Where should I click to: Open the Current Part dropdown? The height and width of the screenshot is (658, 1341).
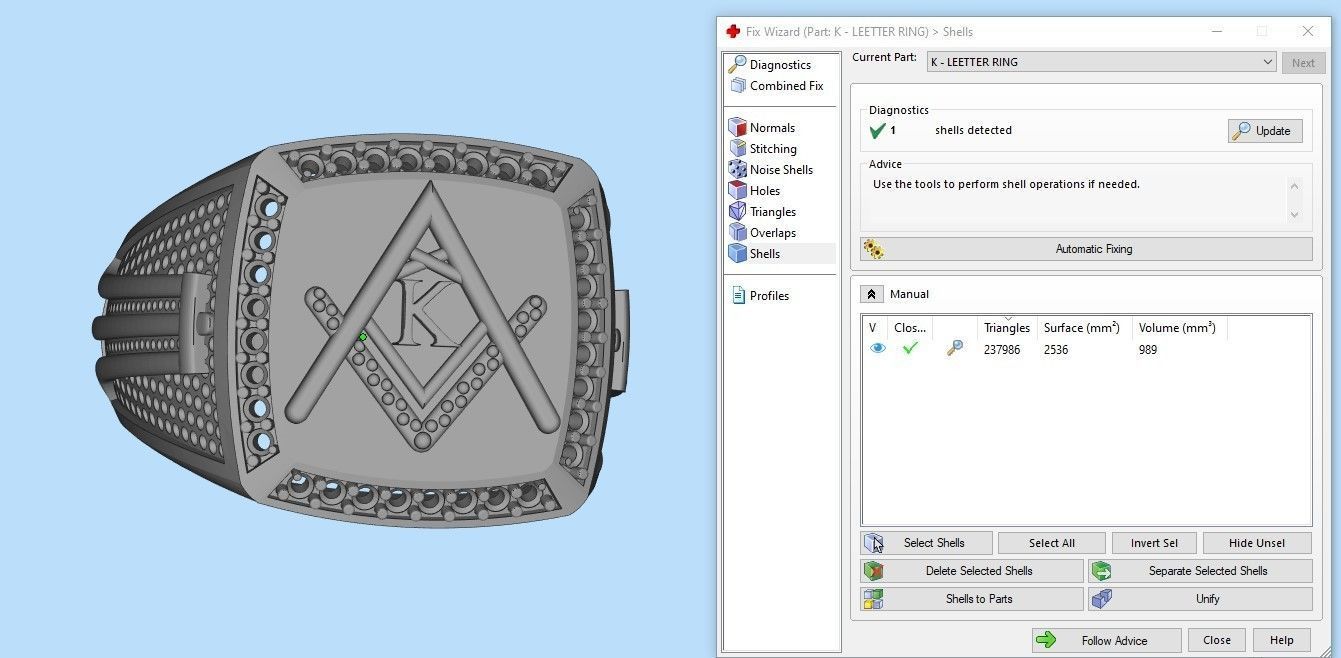[1101, 62]
